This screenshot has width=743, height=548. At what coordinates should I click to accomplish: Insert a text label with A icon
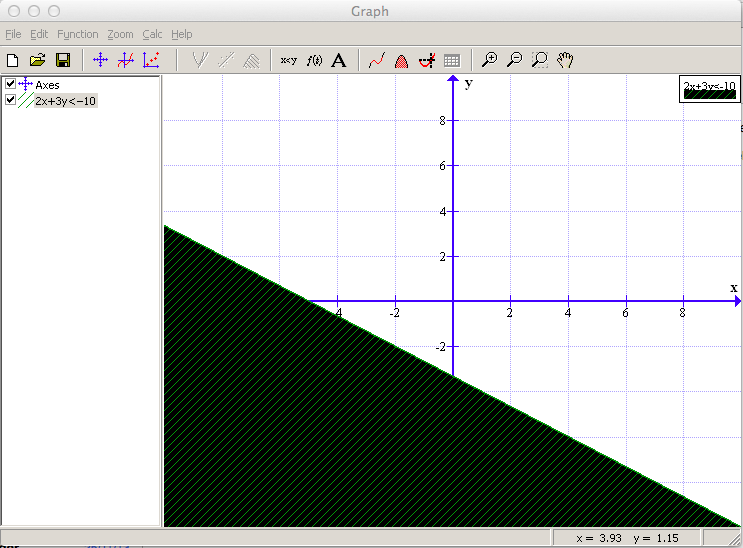[x=339, y=60]
